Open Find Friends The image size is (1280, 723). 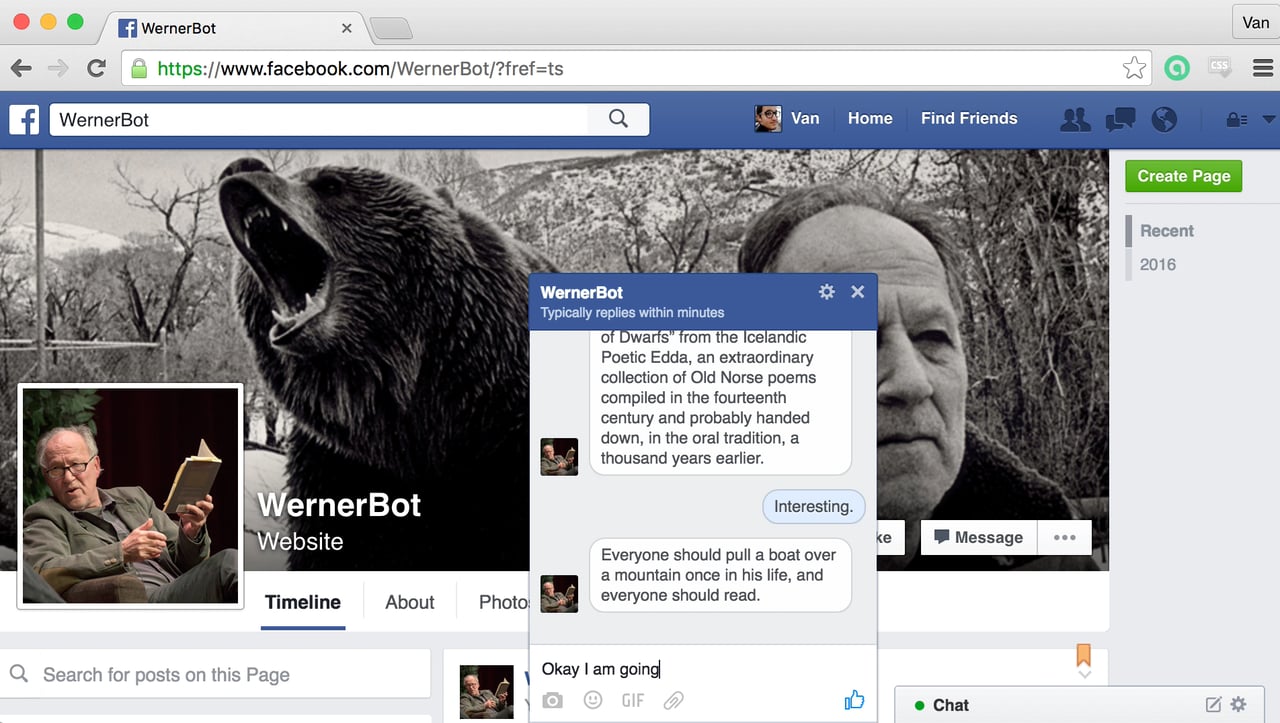tap(969, 118)
